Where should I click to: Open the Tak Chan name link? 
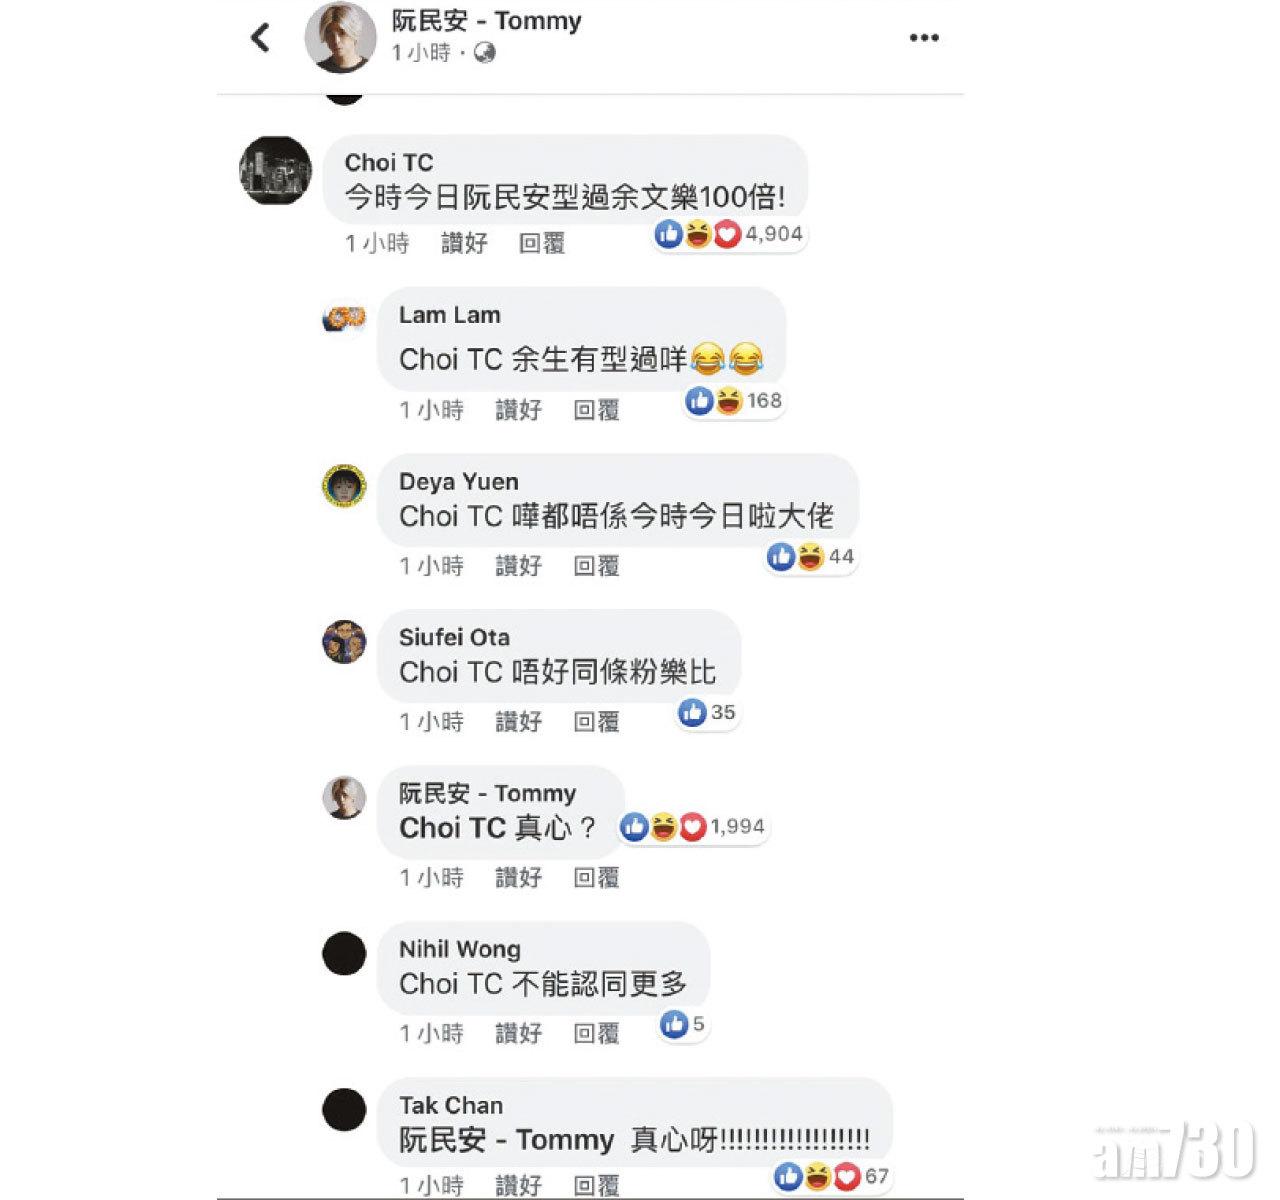(x=451, y=1105)
